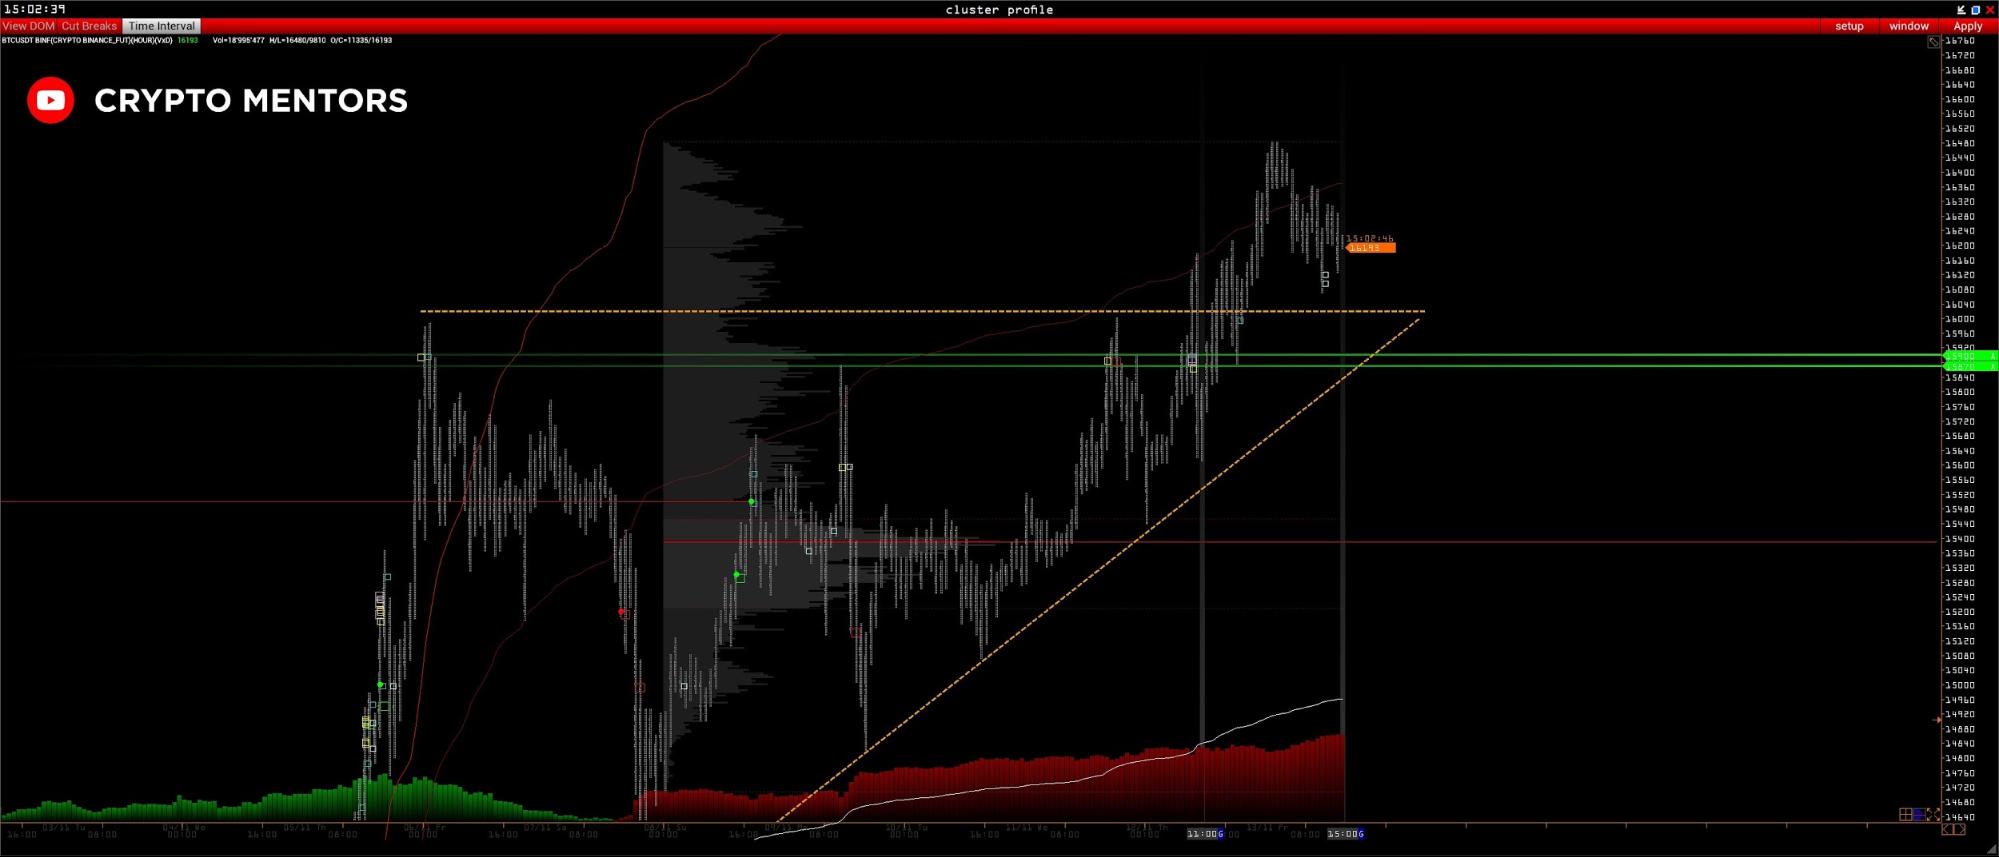
Task: Click the ruler measure icon near price scale
Action: pyautogui.click(x=1934, y=42)
